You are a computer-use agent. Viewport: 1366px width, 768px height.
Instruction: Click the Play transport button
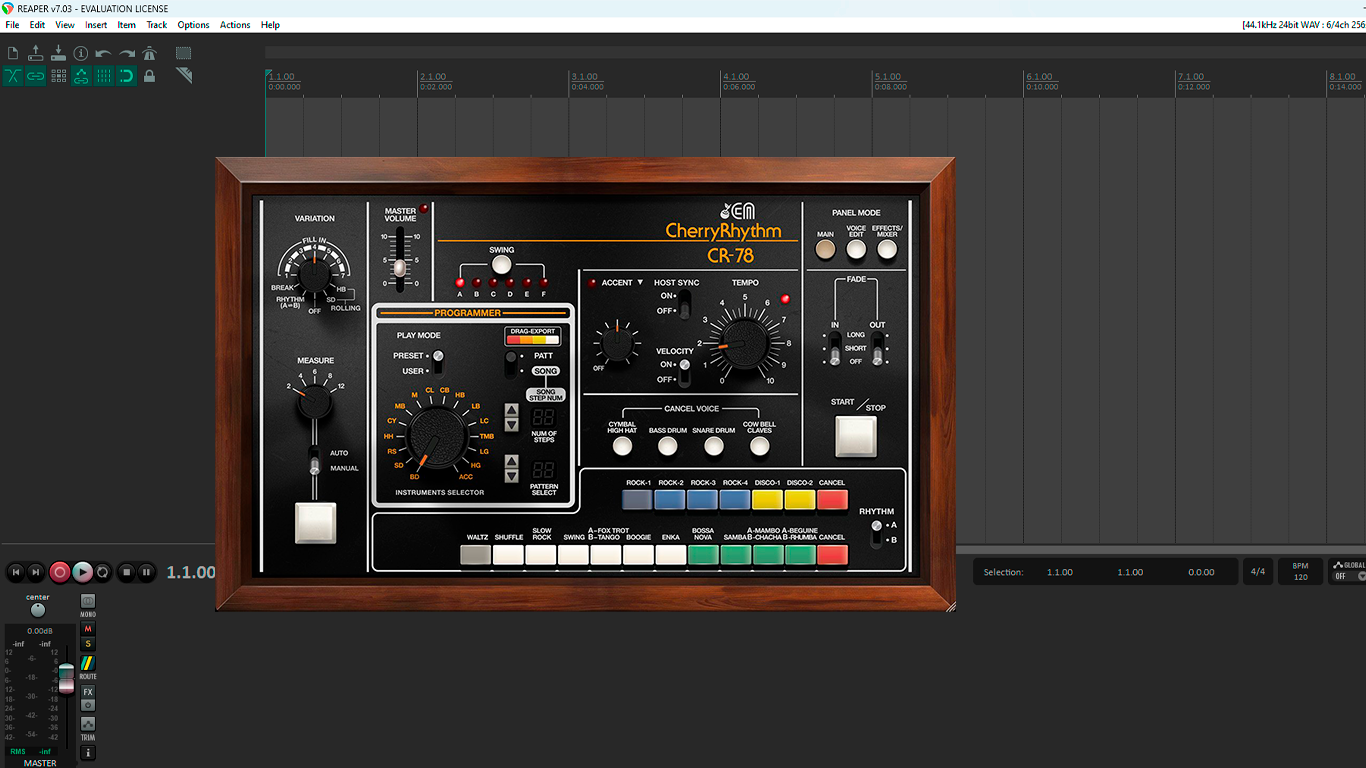[82, 572]
